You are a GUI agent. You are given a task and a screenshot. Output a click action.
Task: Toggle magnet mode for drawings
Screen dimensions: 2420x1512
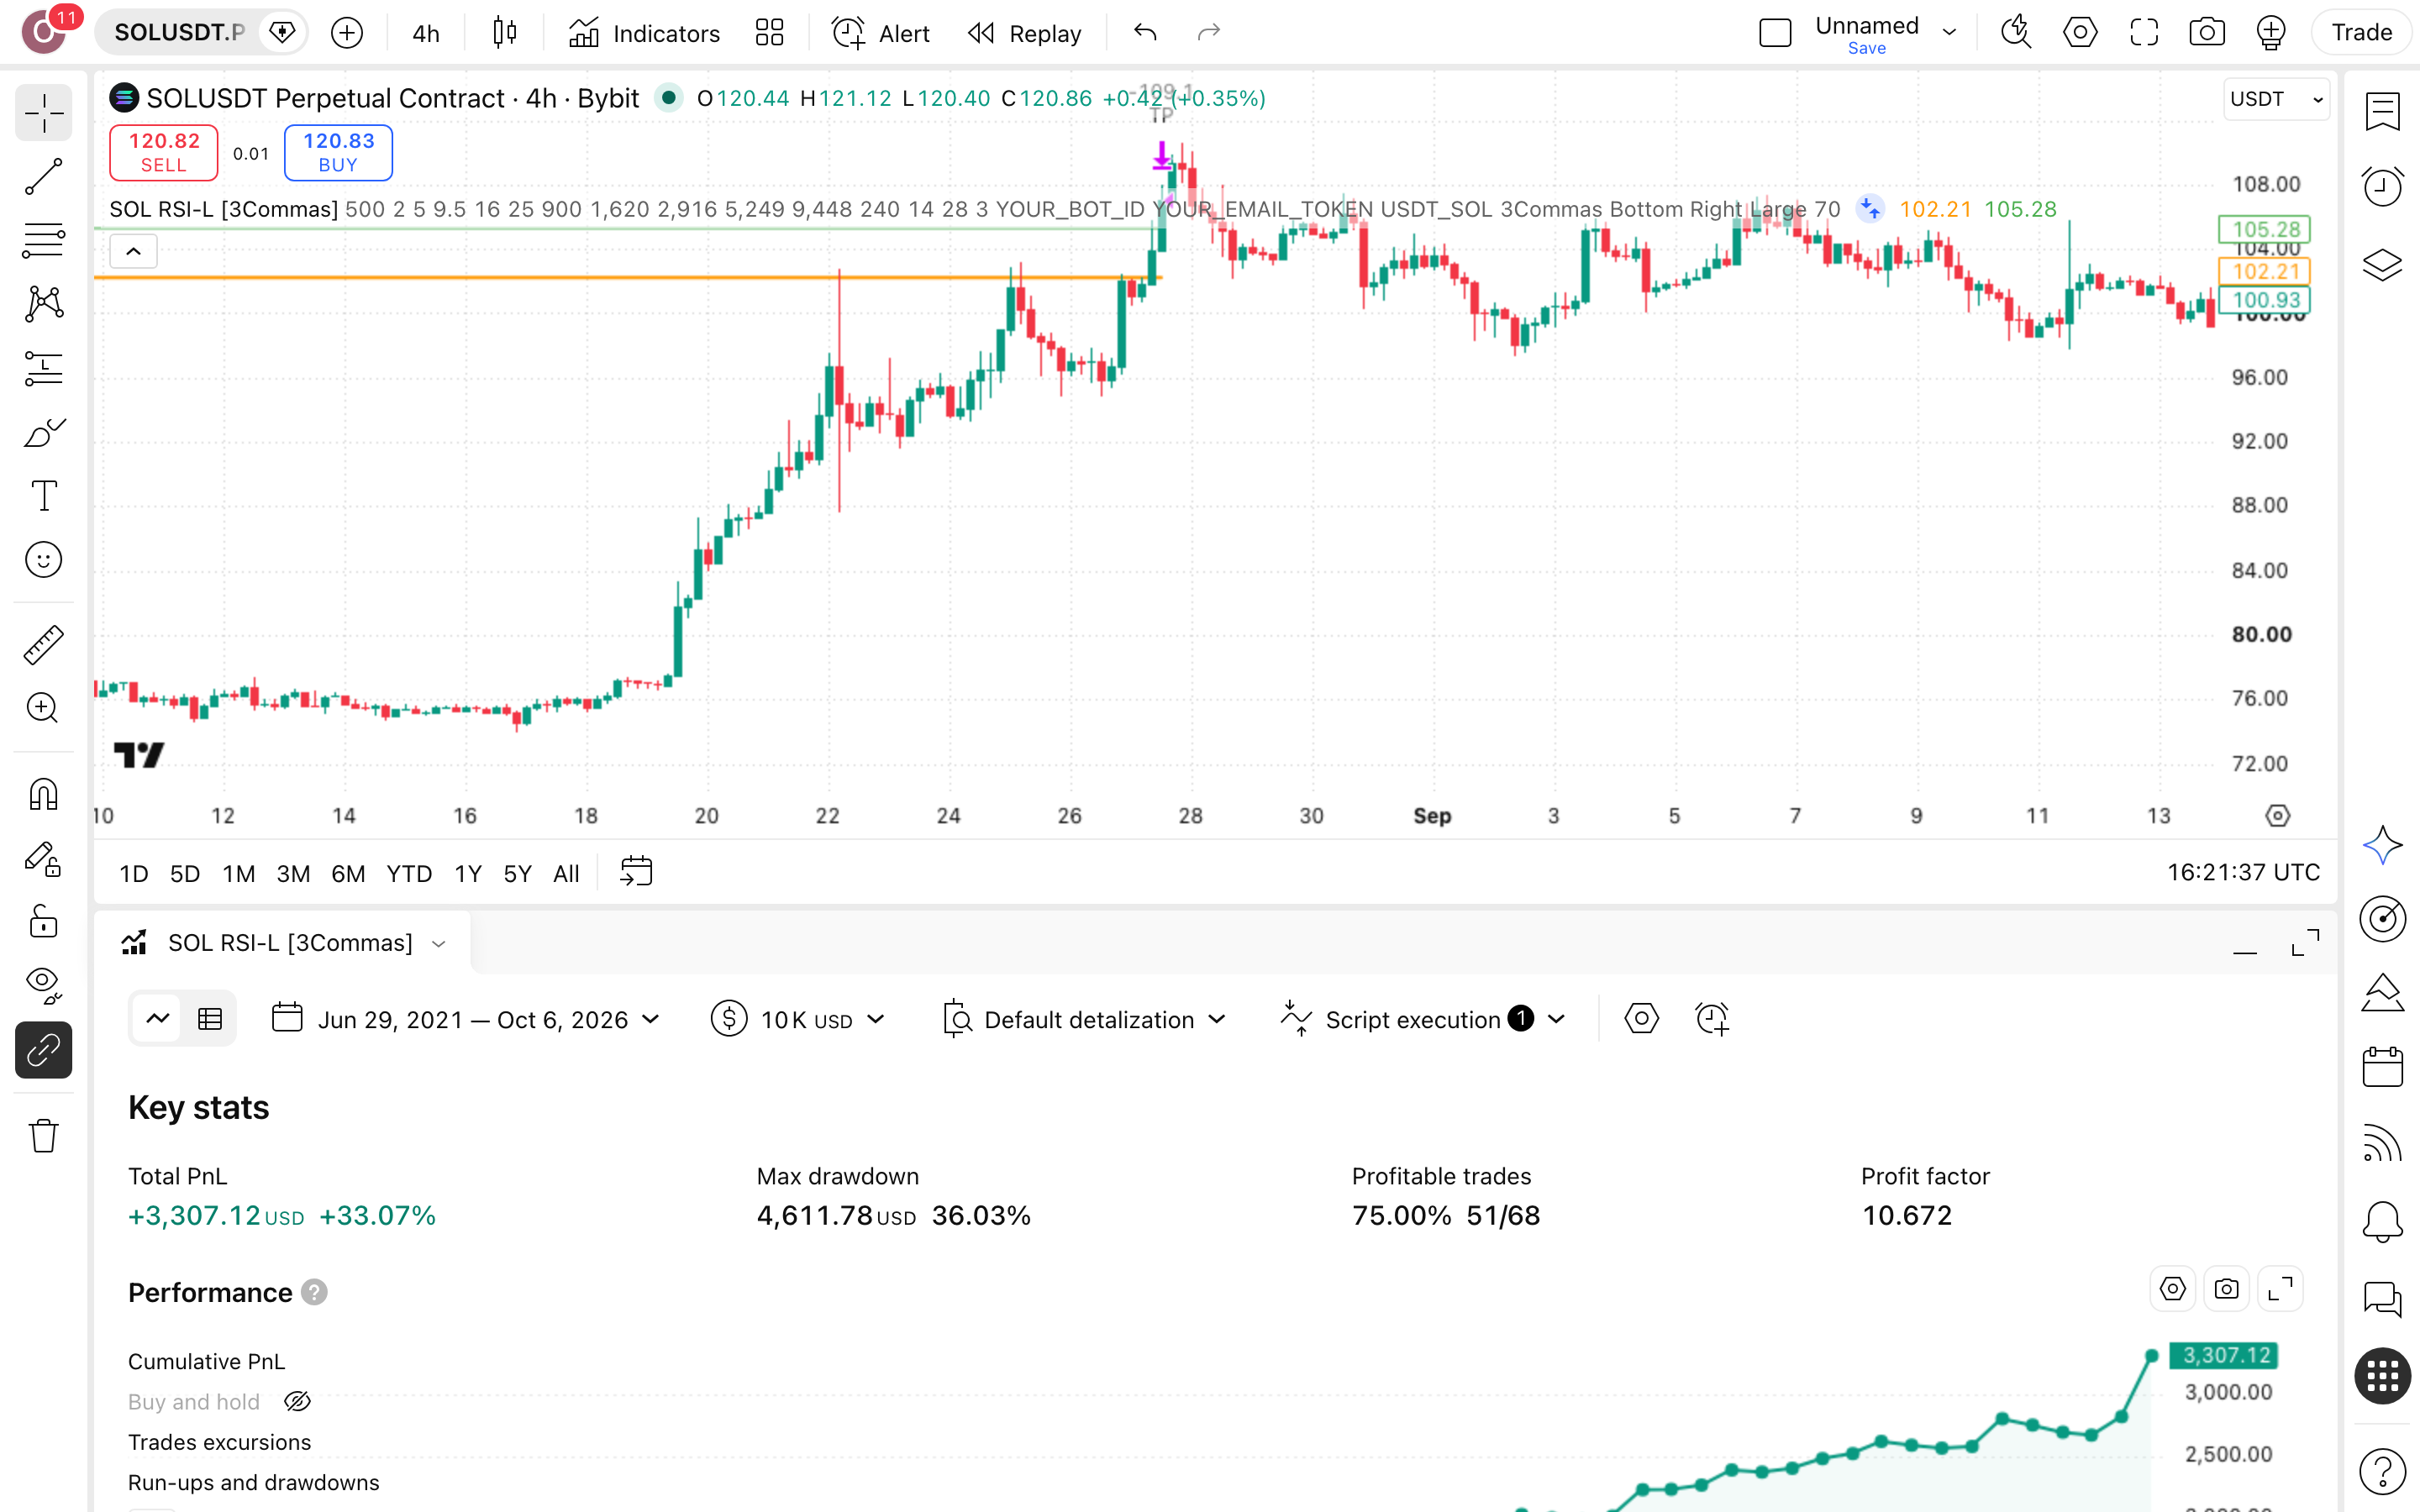point(43,795)
